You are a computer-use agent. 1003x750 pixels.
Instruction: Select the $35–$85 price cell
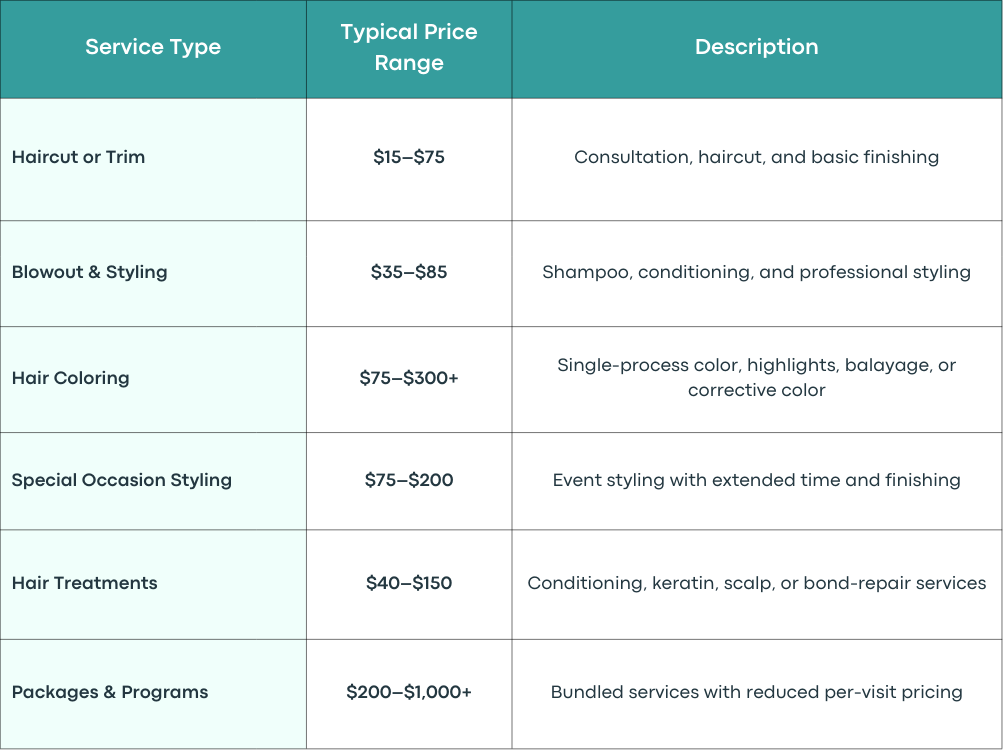pyautogui.click(x=409, y=272)
